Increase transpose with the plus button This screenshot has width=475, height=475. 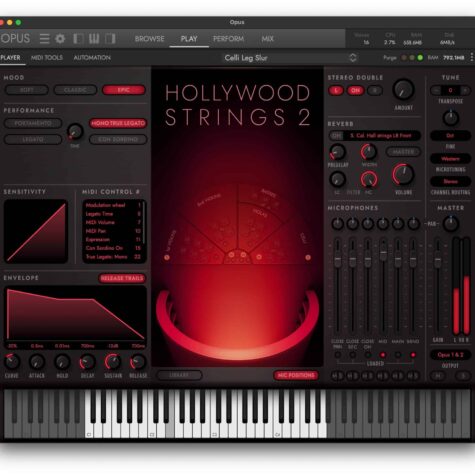[x=465, y=90]
